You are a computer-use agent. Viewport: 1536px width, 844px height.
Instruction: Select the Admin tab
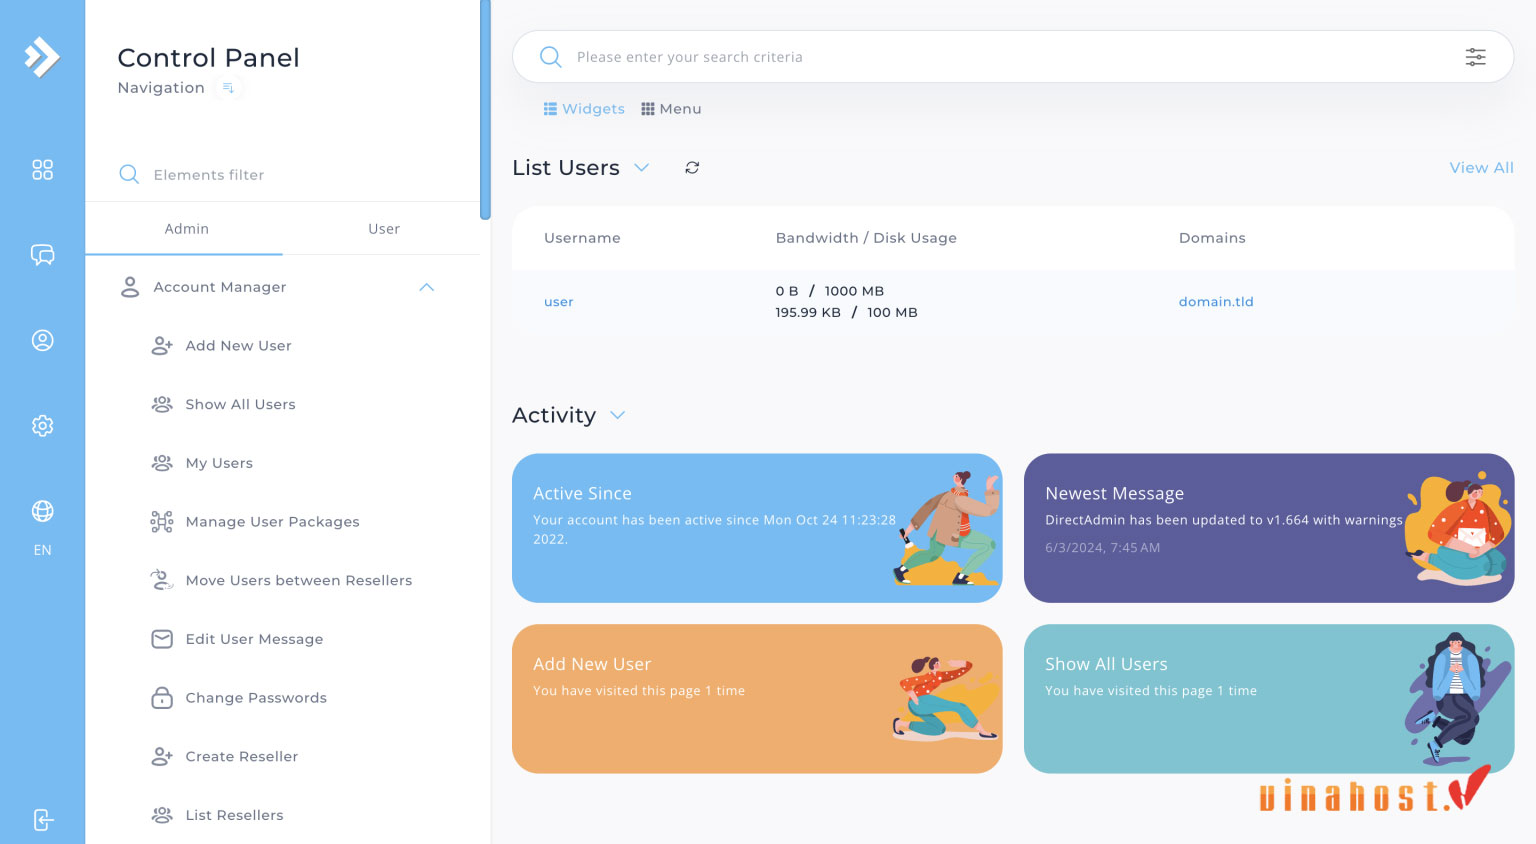[x=186, y=229]
